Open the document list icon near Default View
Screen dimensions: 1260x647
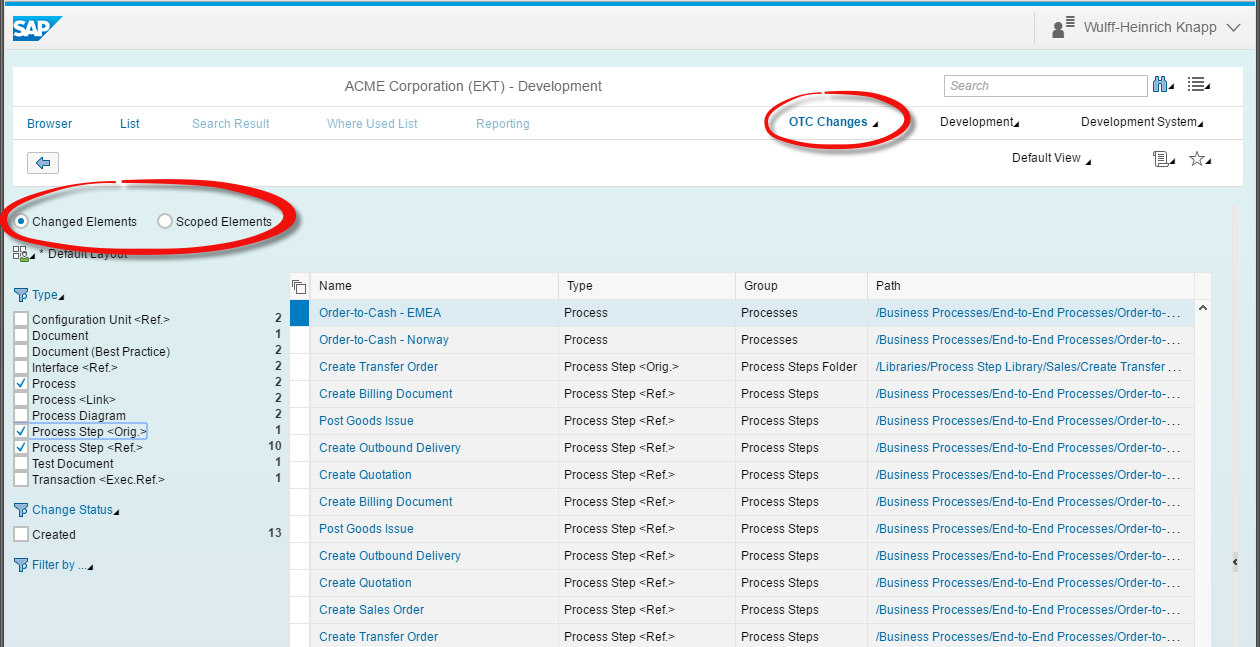(x=1163, y=159)
